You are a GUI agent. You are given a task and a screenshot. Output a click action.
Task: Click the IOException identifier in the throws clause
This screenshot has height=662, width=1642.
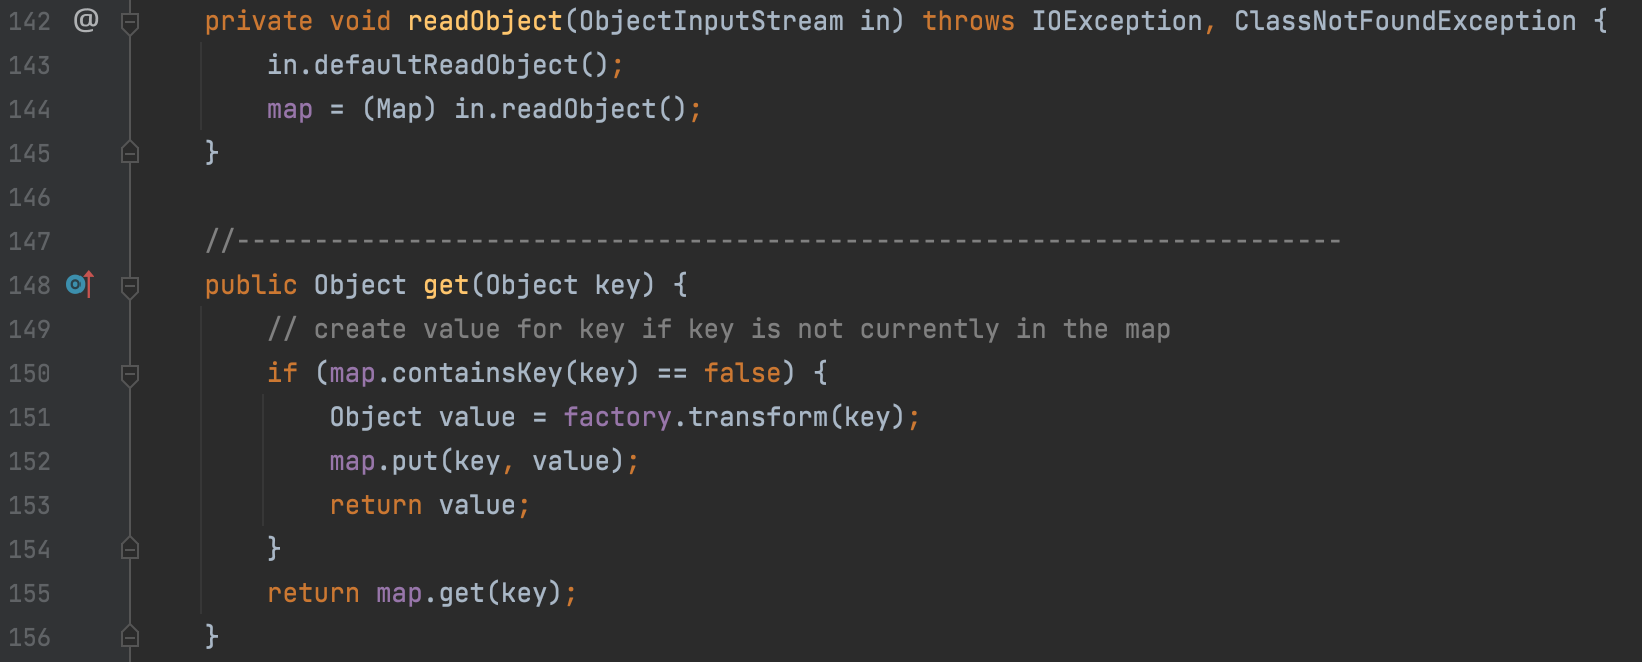pyautogui.click(x=1117, y=21)
